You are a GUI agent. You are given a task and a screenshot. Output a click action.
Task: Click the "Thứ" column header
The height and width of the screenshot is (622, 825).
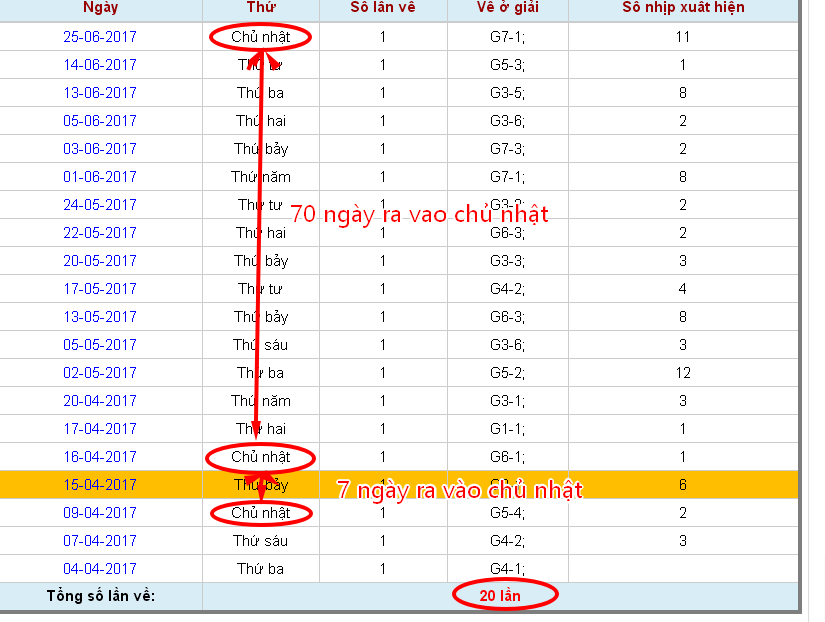pyautogui.click(x=261, y=8)
